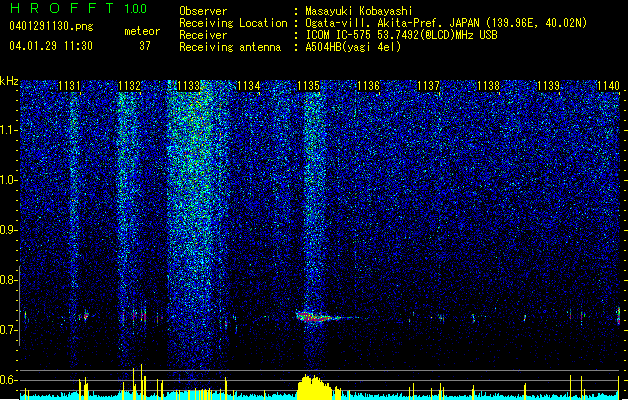The image size is (629, 400).
Task: Click the 1135 time marker
Action: (308, 86)
